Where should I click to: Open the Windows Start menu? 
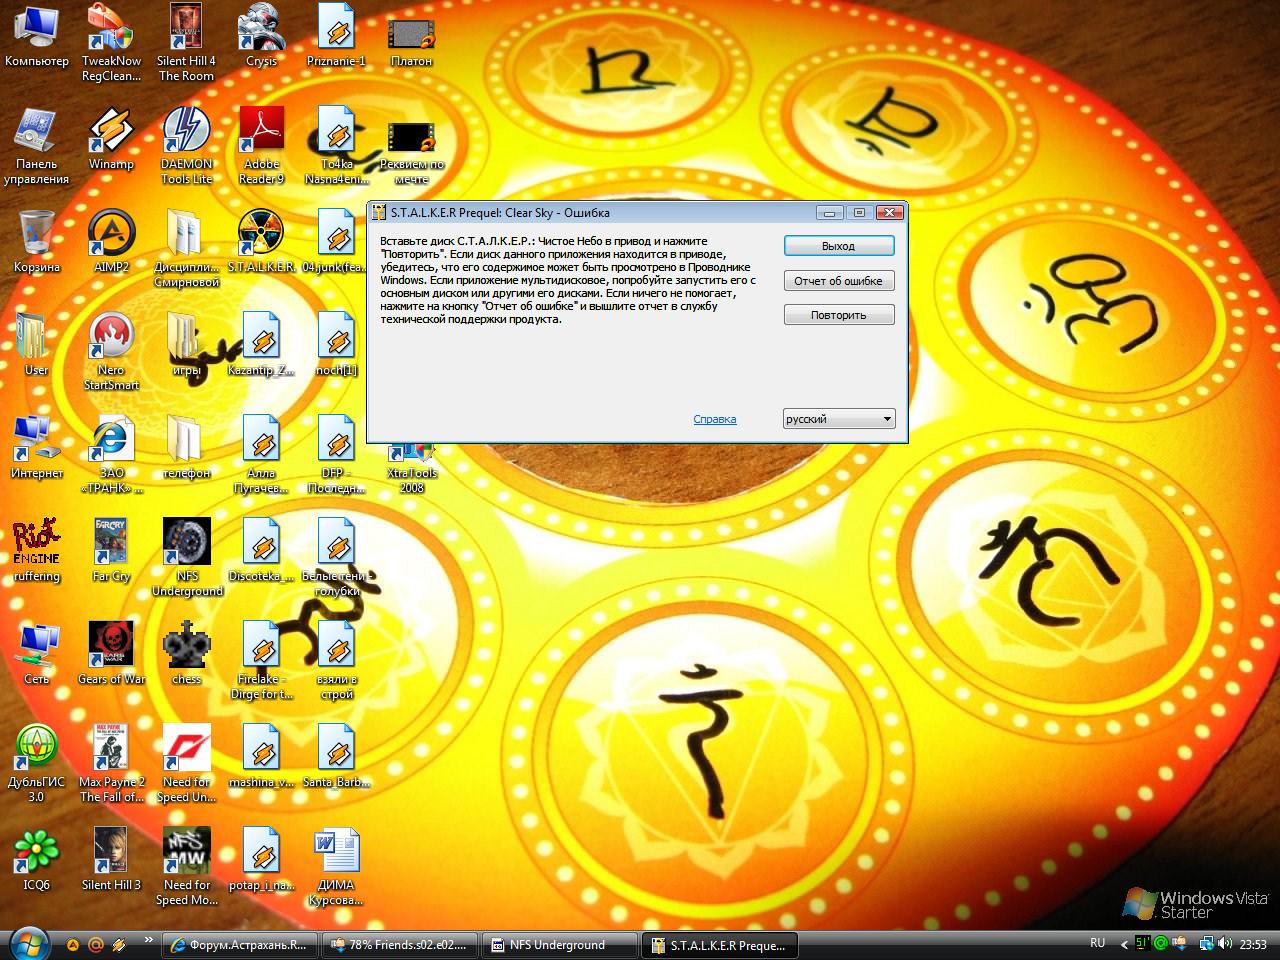coord(28,943)
